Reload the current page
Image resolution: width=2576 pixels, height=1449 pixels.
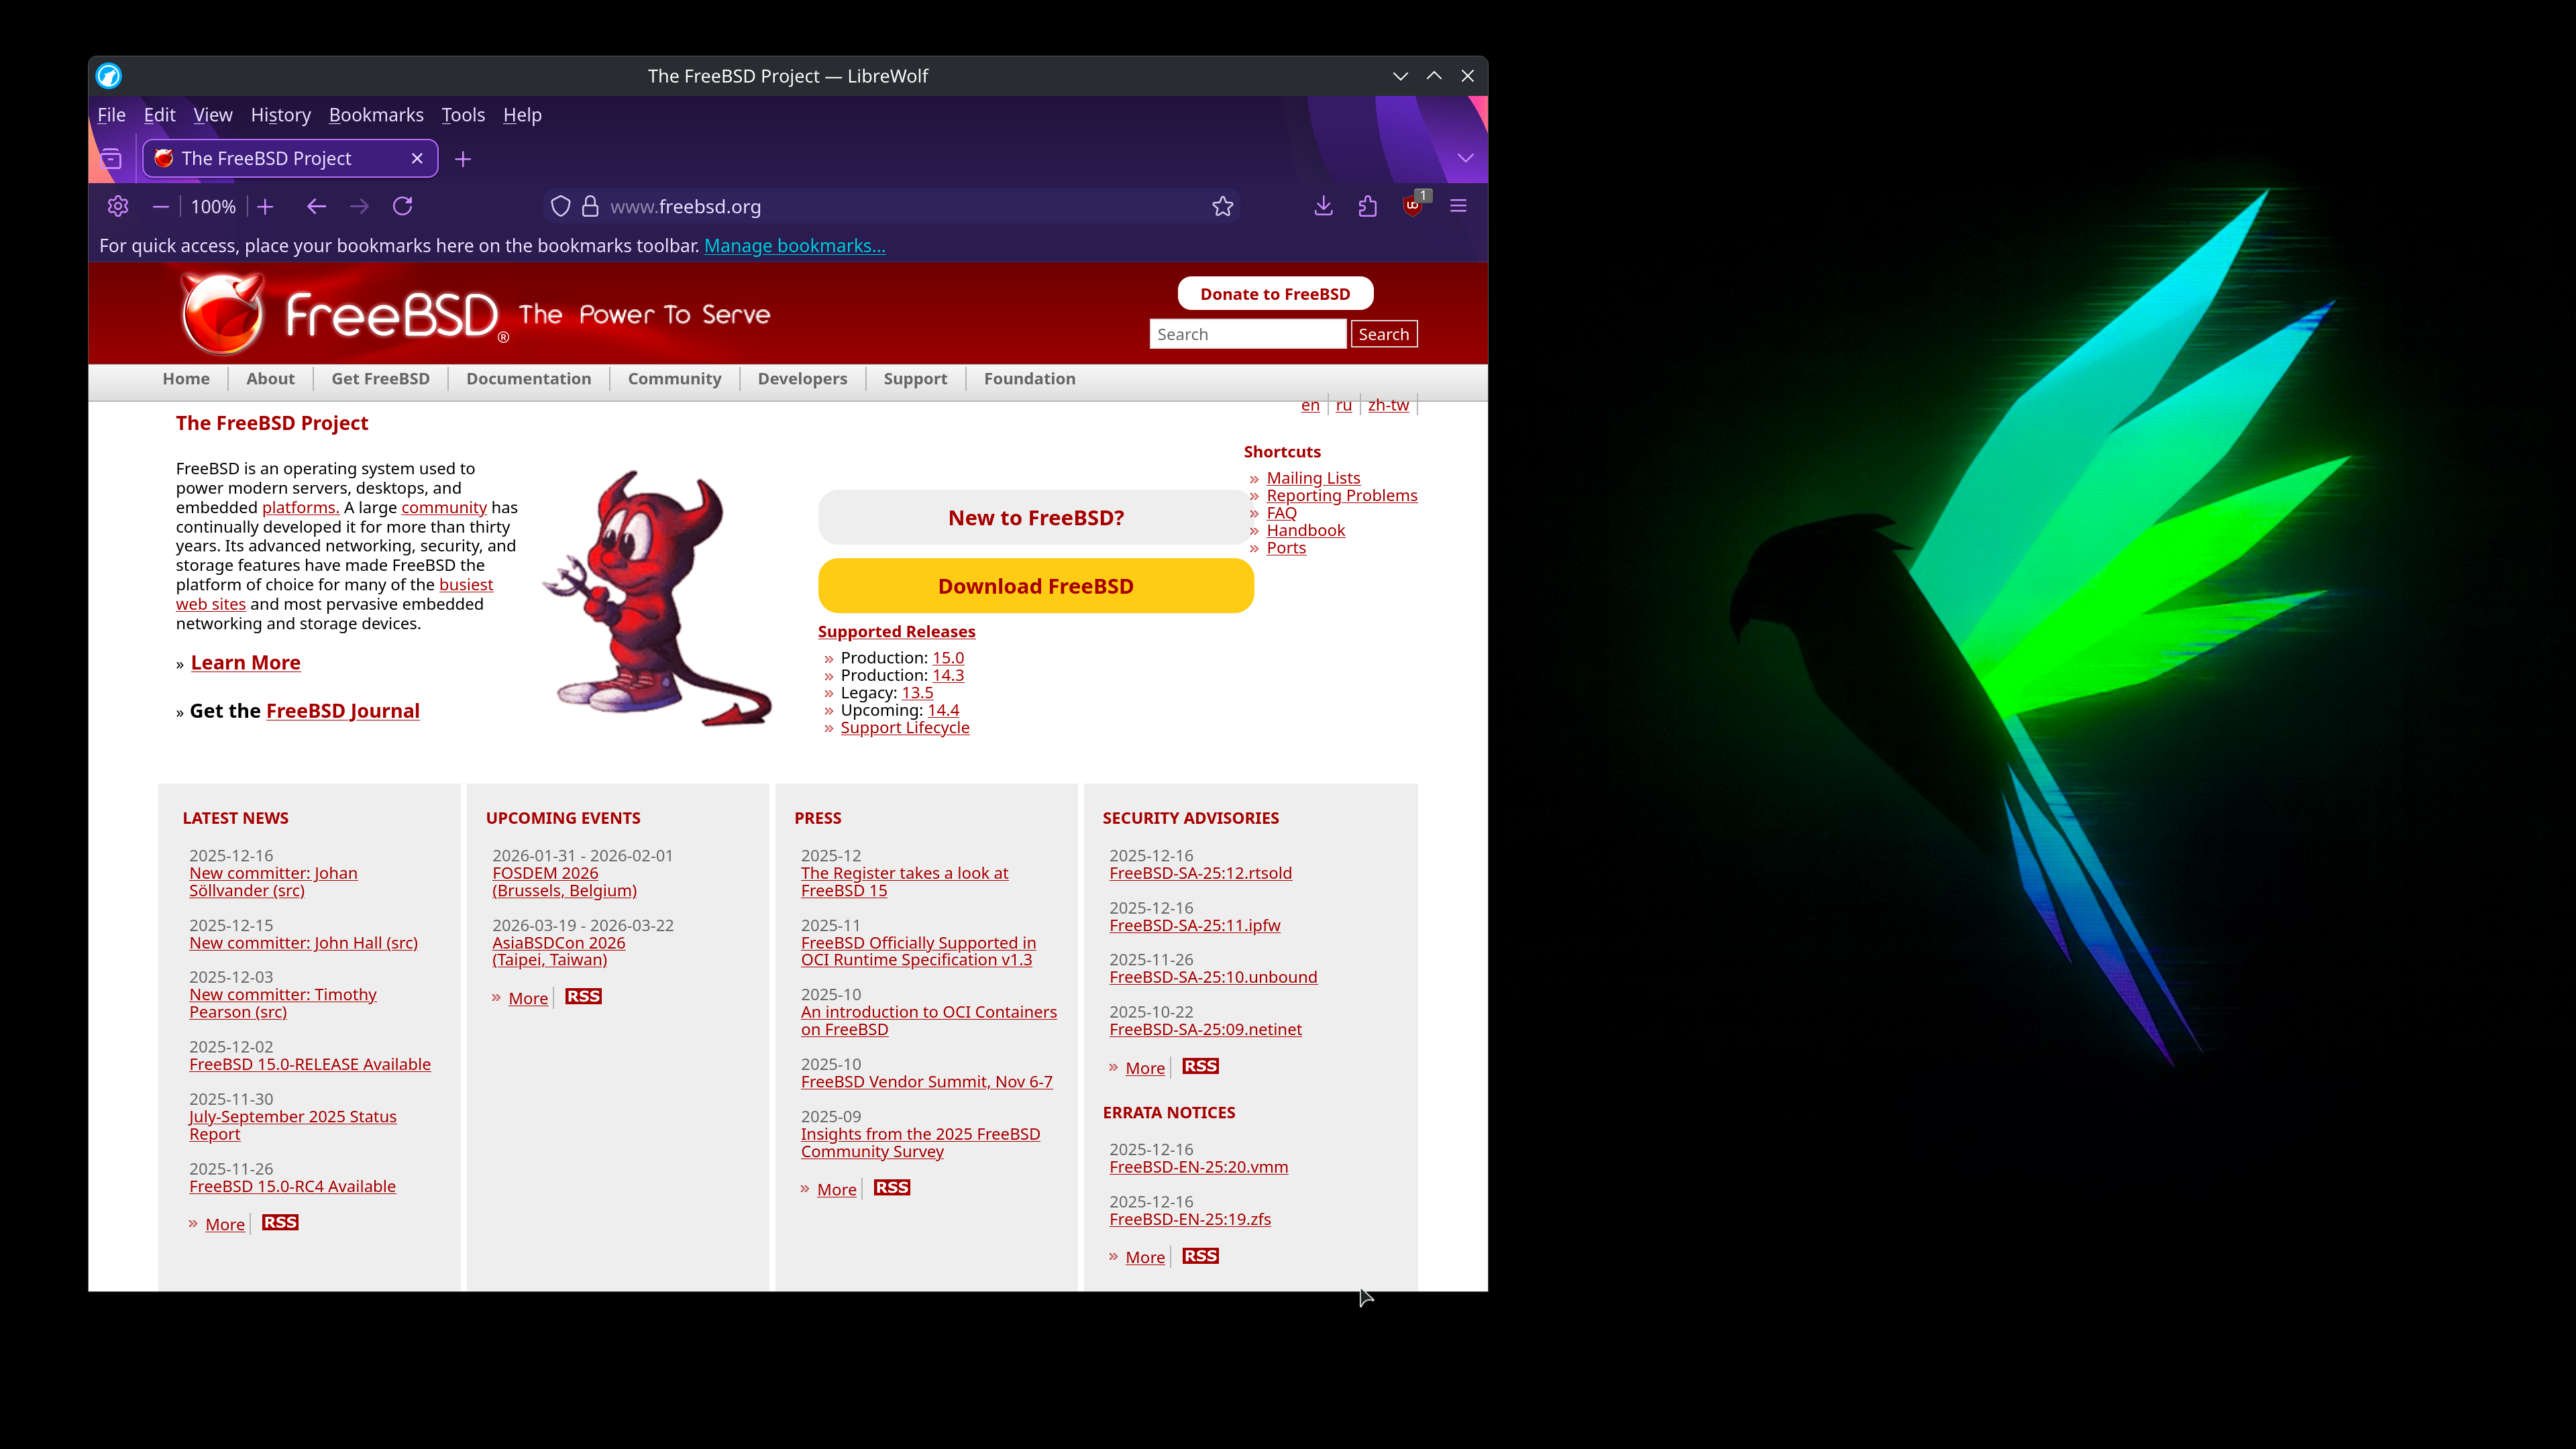pyautogui.click(x=403, y=206)
